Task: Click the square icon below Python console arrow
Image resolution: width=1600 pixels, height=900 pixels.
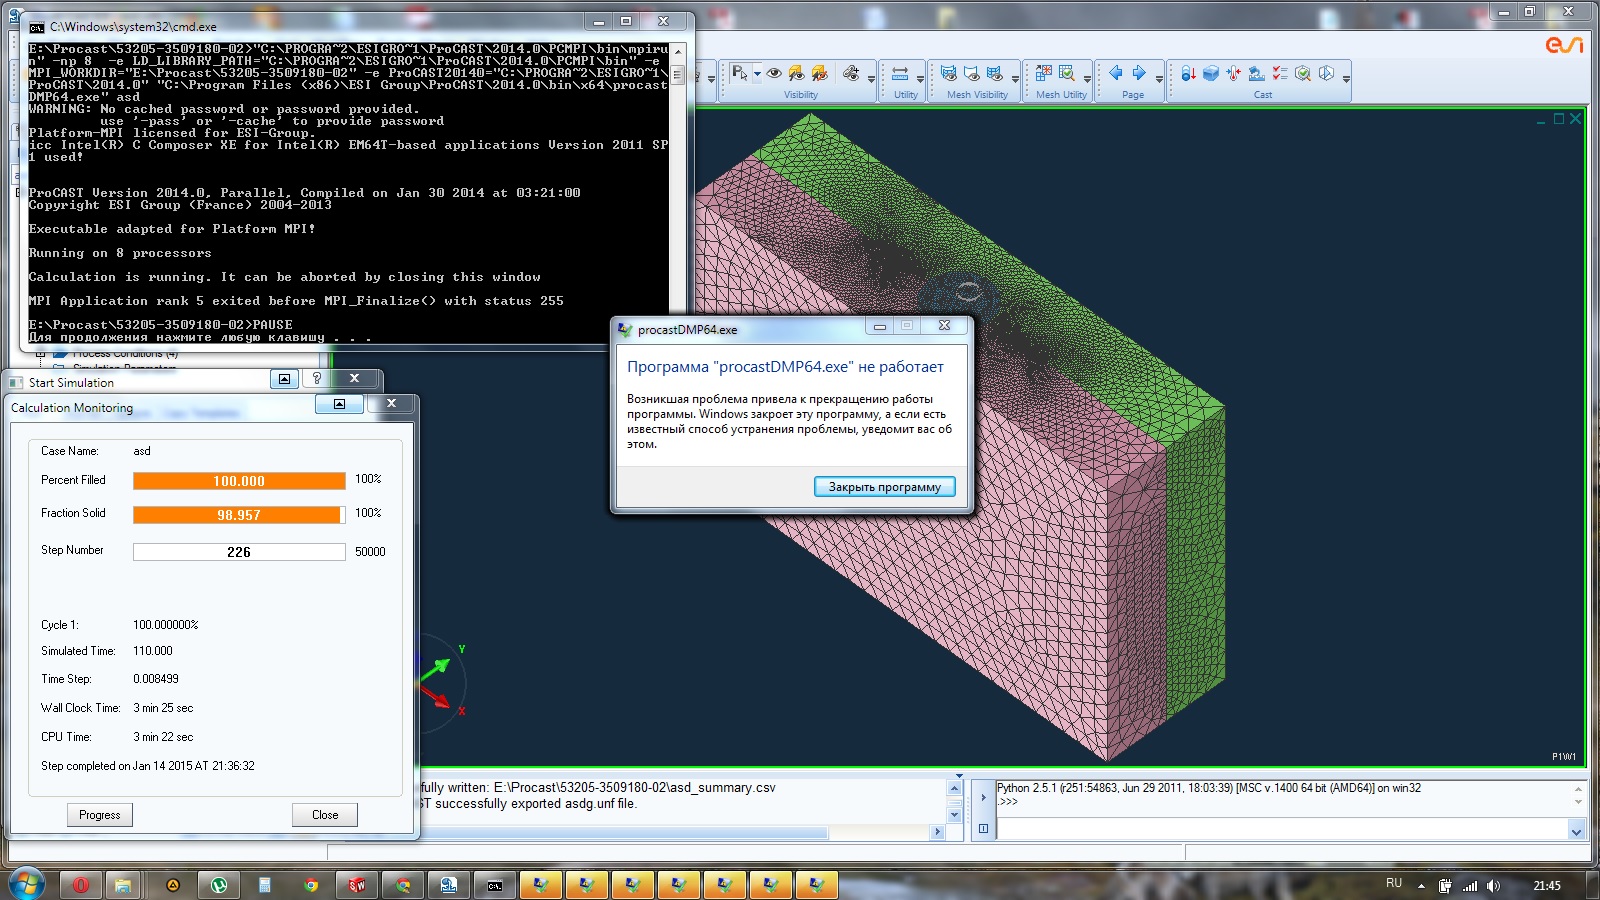Action: click(x=983, y=828)
